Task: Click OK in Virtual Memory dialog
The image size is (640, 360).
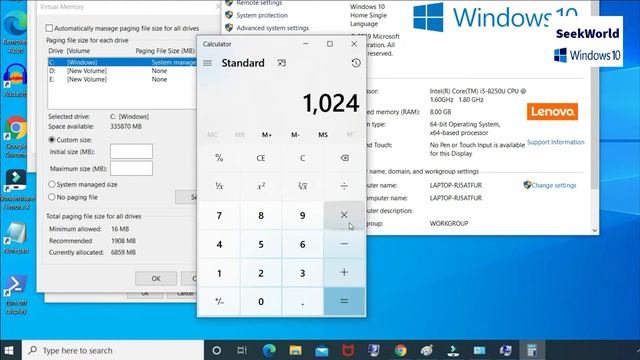Action: (x=156, y=278)
